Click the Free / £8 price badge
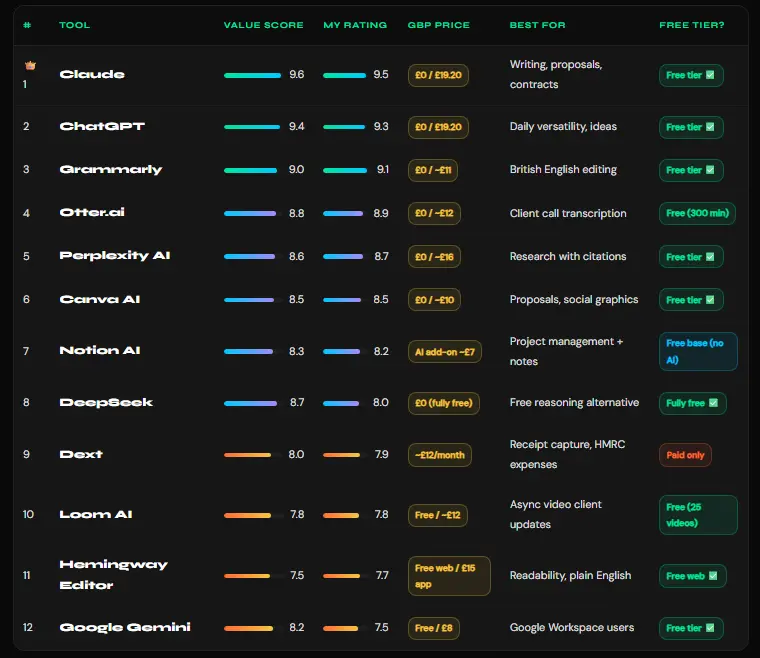The height and width of the screenshot is (658, 760). tap(434, 628)
